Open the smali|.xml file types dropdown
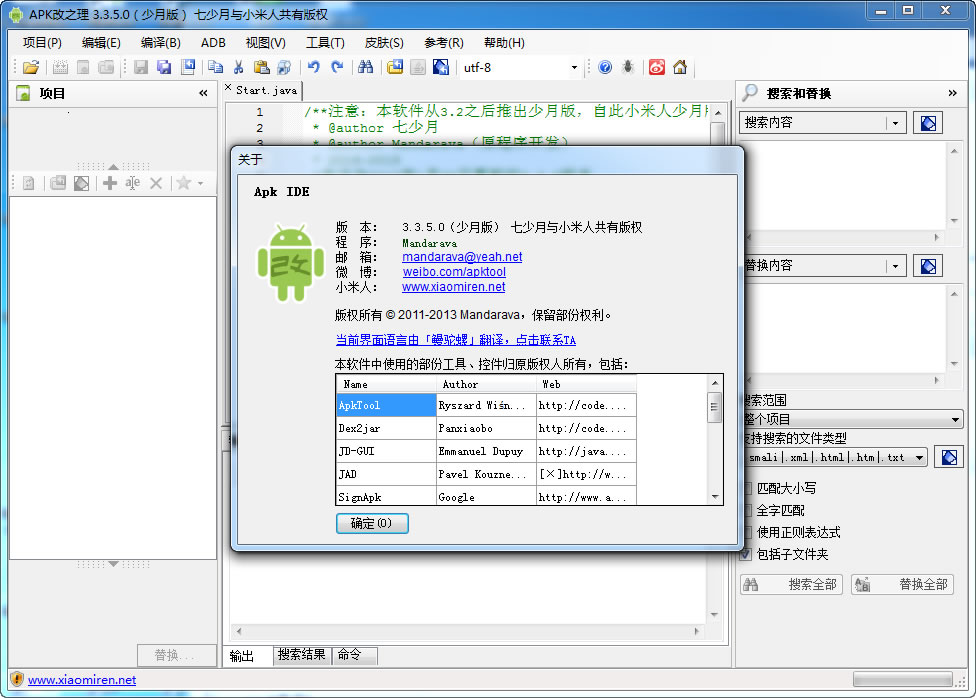This screenshot has width=976, height=698. click(x=919, y=458)
